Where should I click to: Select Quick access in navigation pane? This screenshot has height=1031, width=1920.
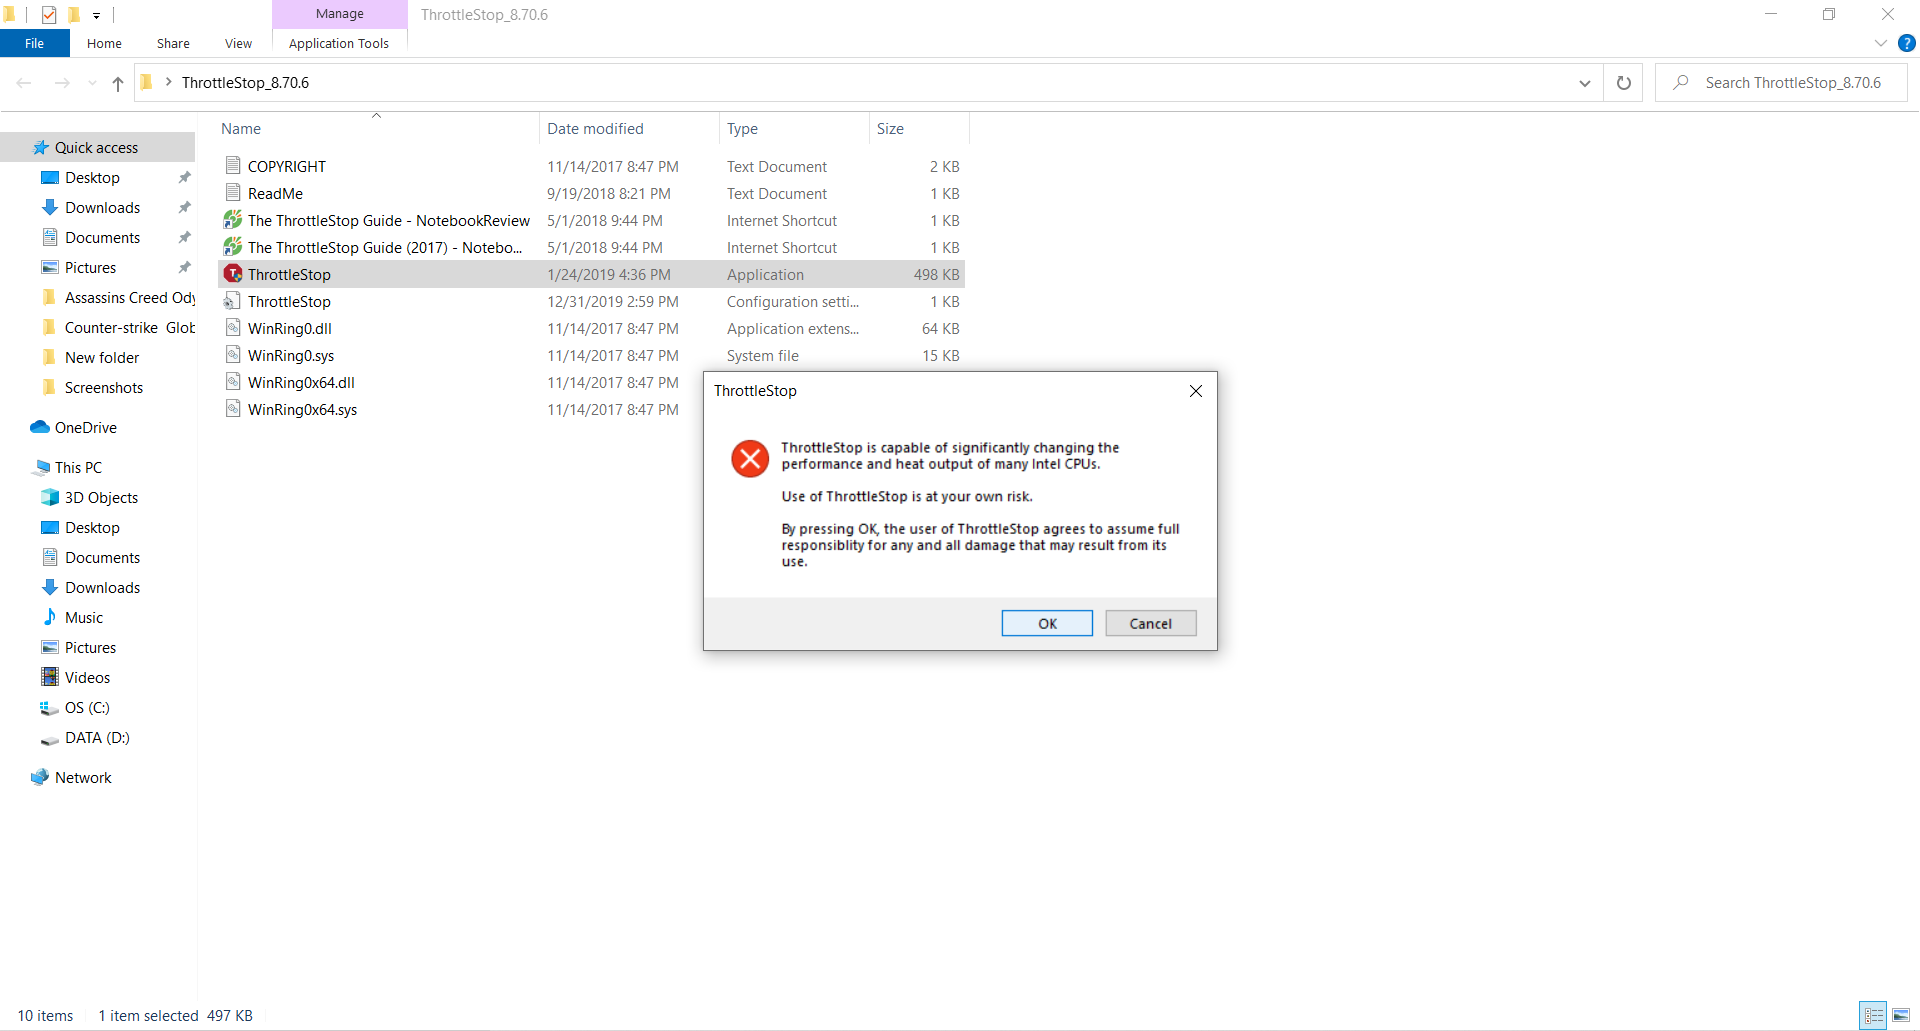tap(97, 147)
